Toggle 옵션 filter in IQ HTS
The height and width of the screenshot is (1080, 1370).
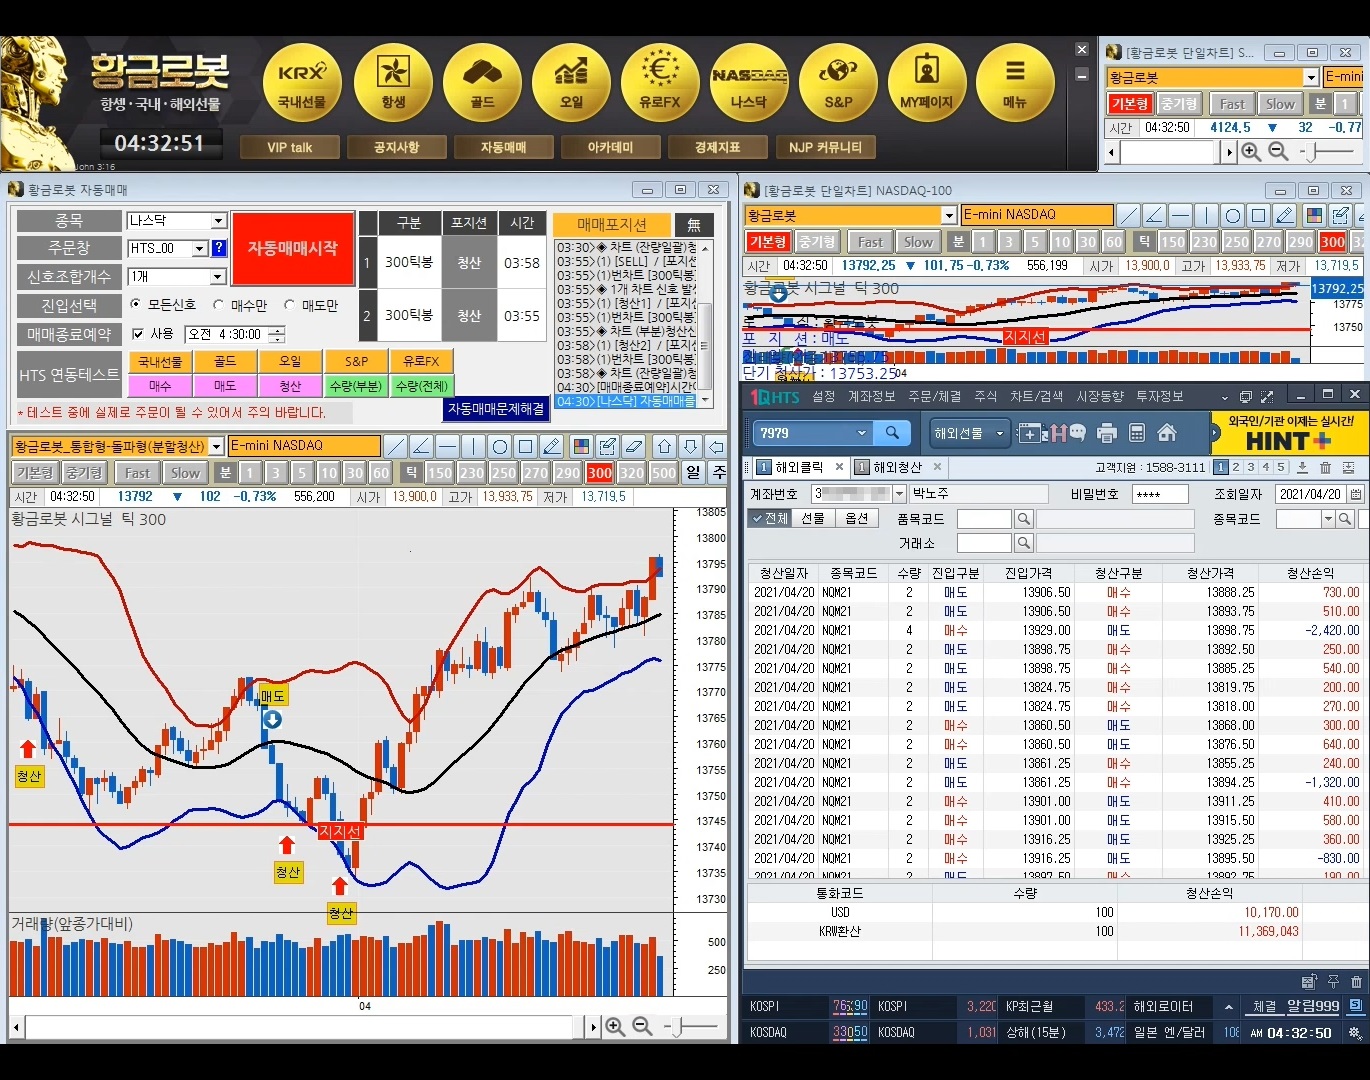click(856, 518)
